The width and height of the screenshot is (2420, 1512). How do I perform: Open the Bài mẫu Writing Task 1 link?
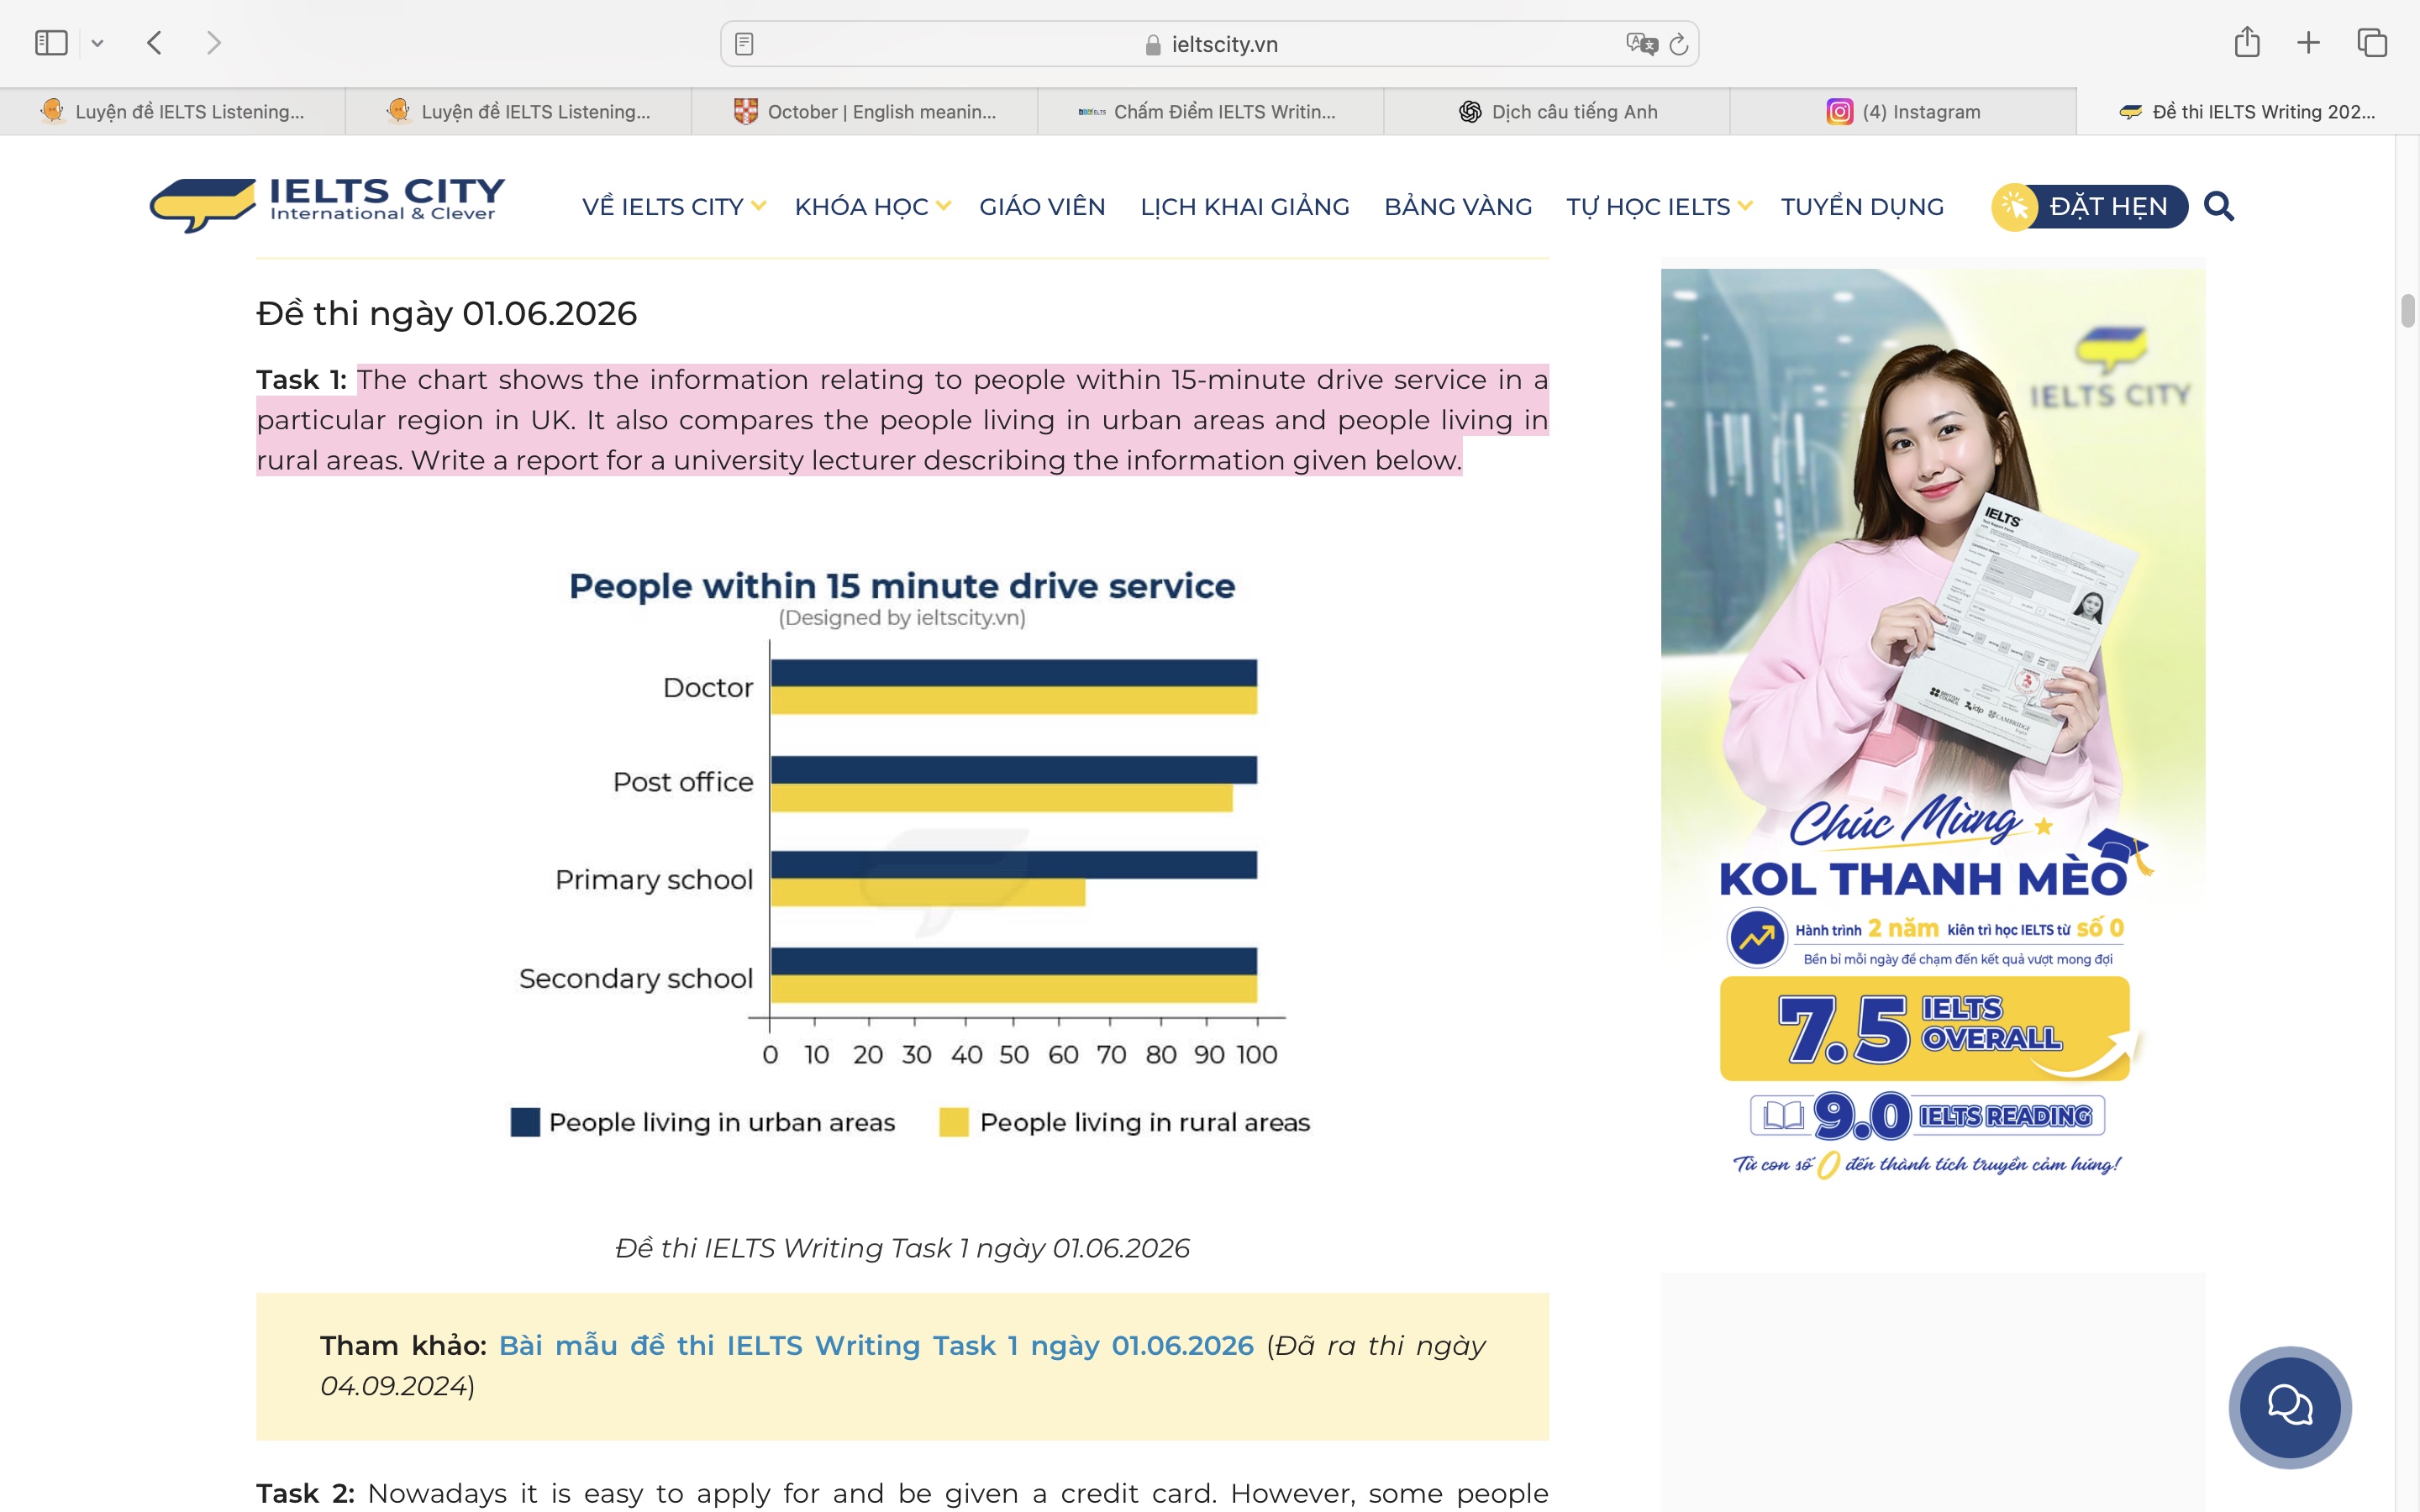(x=876, y=1346)
